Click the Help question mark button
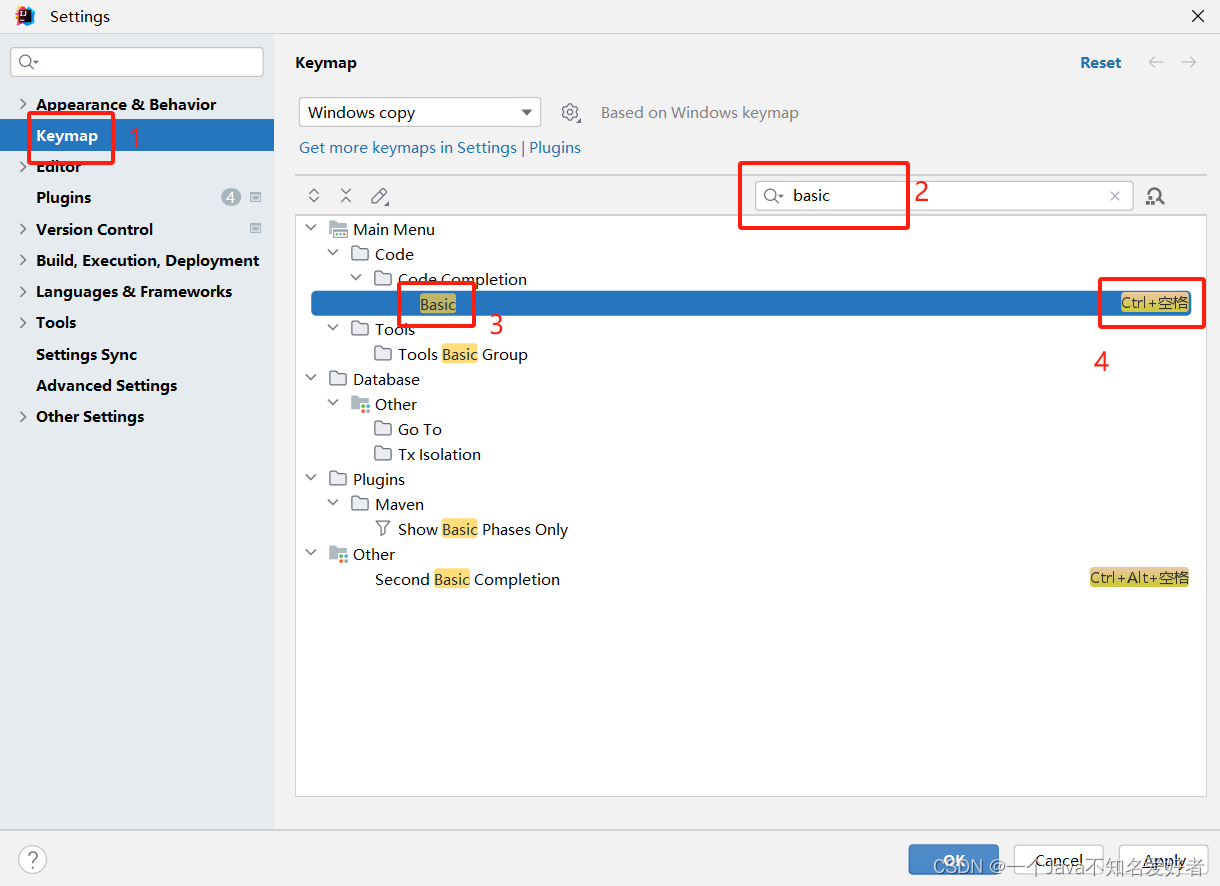The height and width of the screenshot is (886, 1220). [32, 859]
